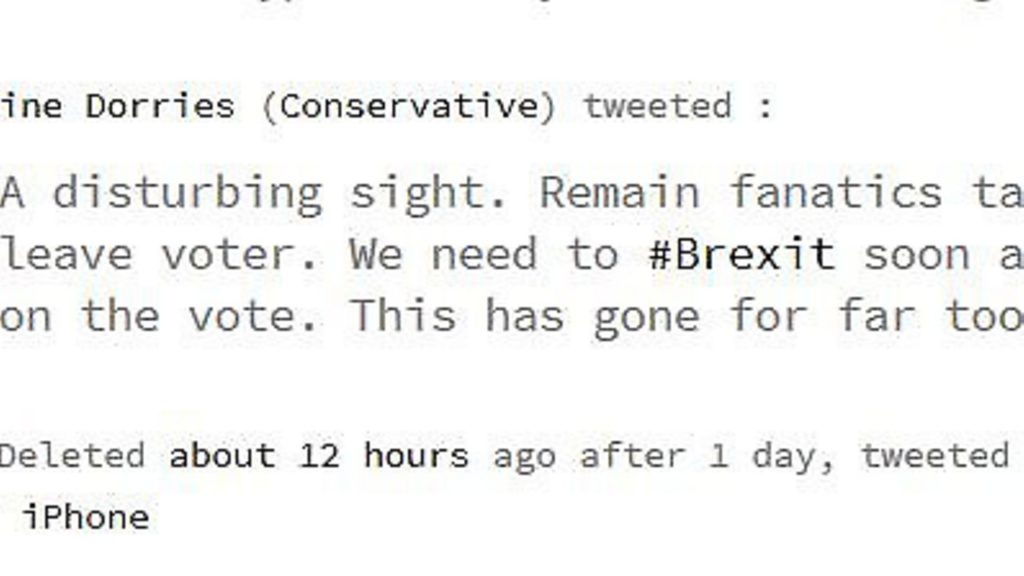Click the word 'has' in the tweet
Viewport: 1024px width, 576px height.
click(524, 317)
